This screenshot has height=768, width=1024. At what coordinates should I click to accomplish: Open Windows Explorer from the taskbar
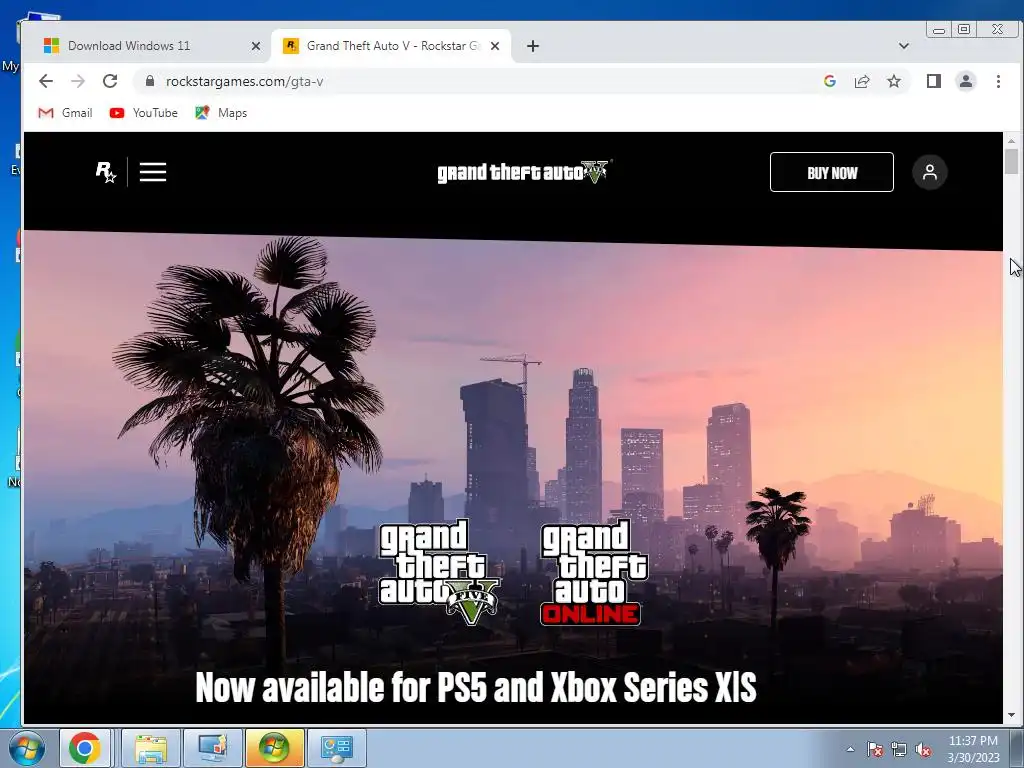click(150, 748)
